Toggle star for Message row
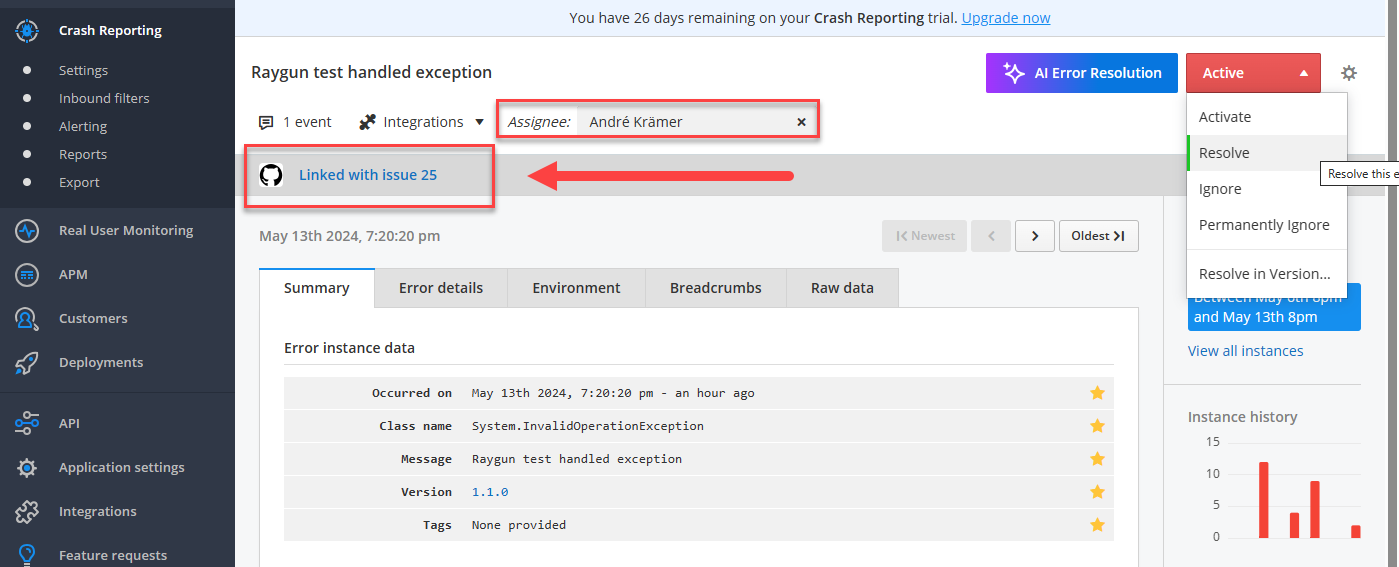The width and height of the screenshot is (1399, 567). tap(1097, 459)
